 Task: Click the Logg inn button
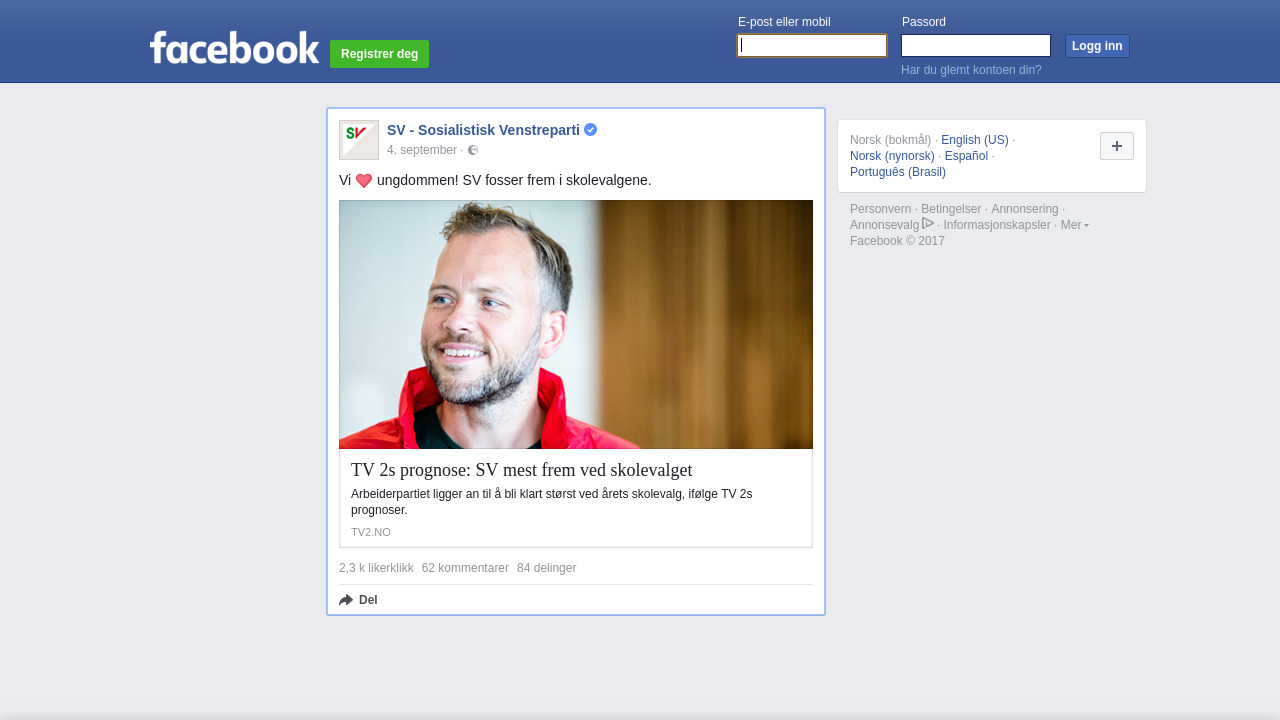(x=1097, y=46)
